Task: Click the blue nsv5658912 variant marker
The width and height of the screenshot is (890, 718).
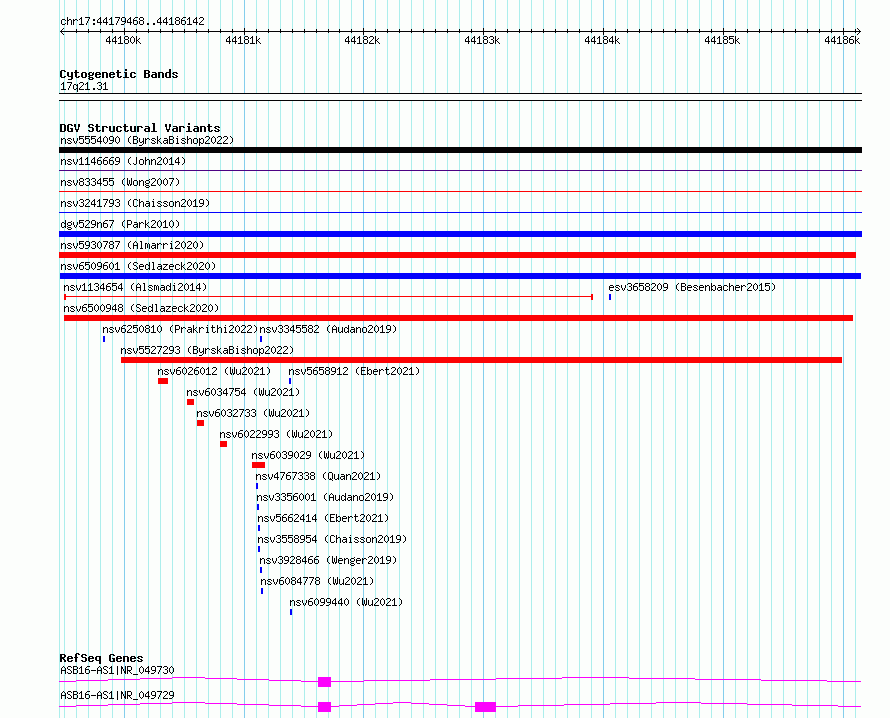Action: click(290, 381)
